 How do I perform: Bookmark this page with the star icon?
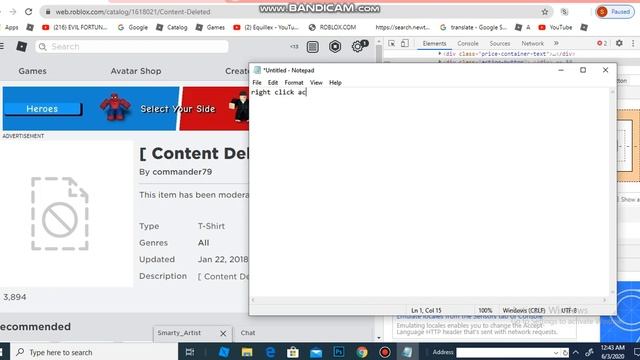pos(545,12)
